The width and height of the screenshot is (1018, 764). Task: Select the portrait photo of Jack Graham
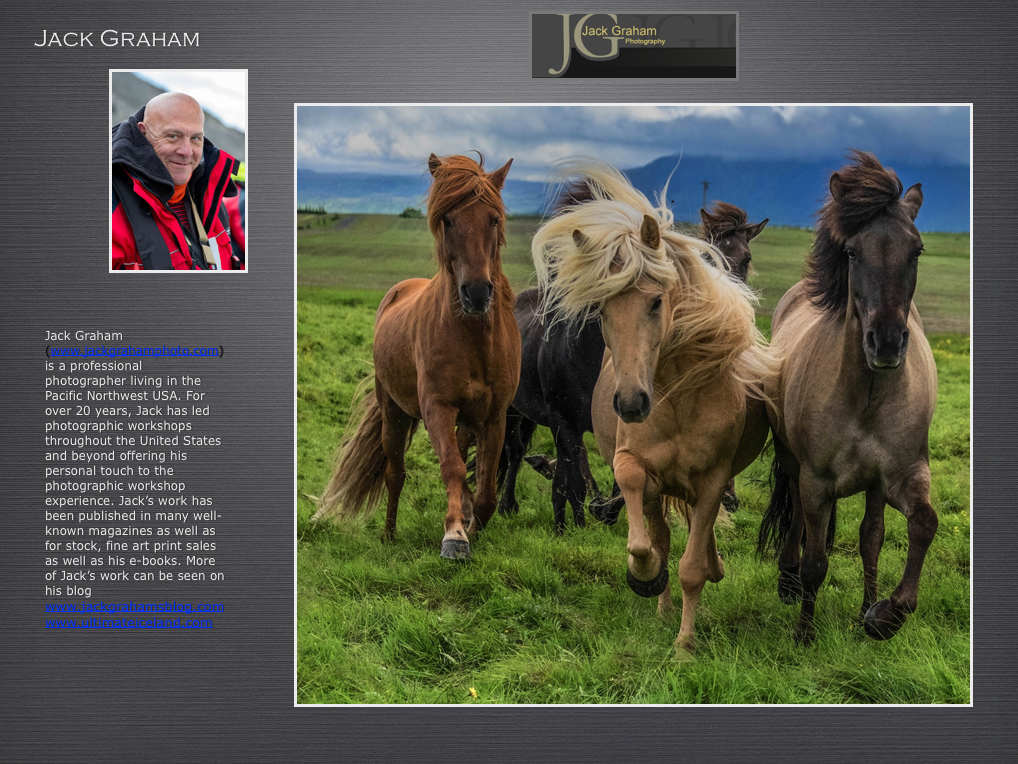coord(178,171)
